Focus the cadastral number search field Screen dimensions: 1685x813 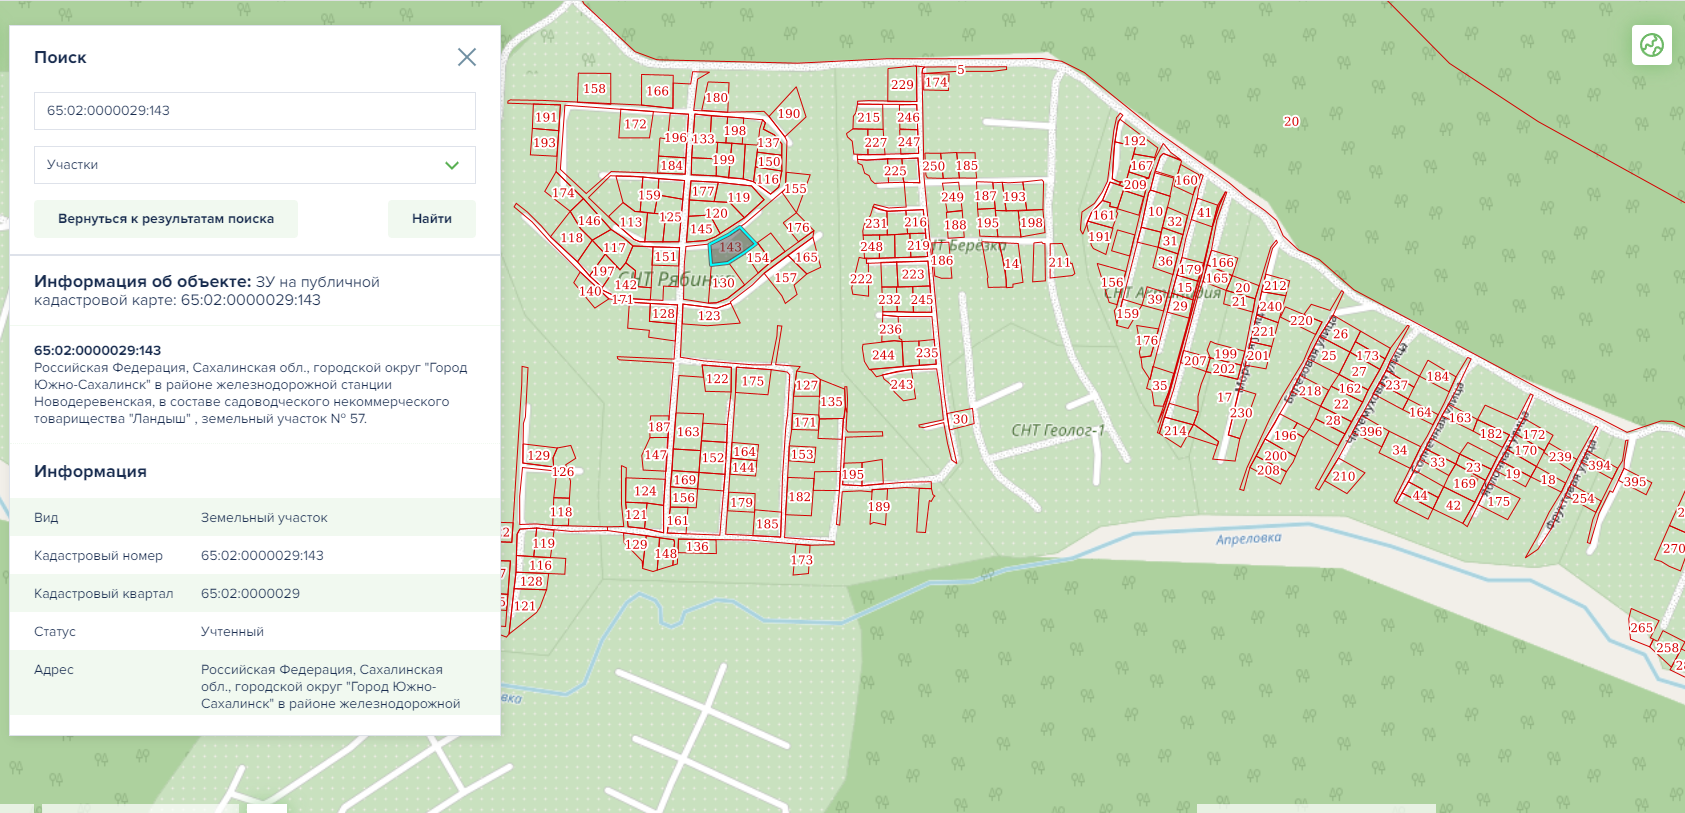(254, 111)
